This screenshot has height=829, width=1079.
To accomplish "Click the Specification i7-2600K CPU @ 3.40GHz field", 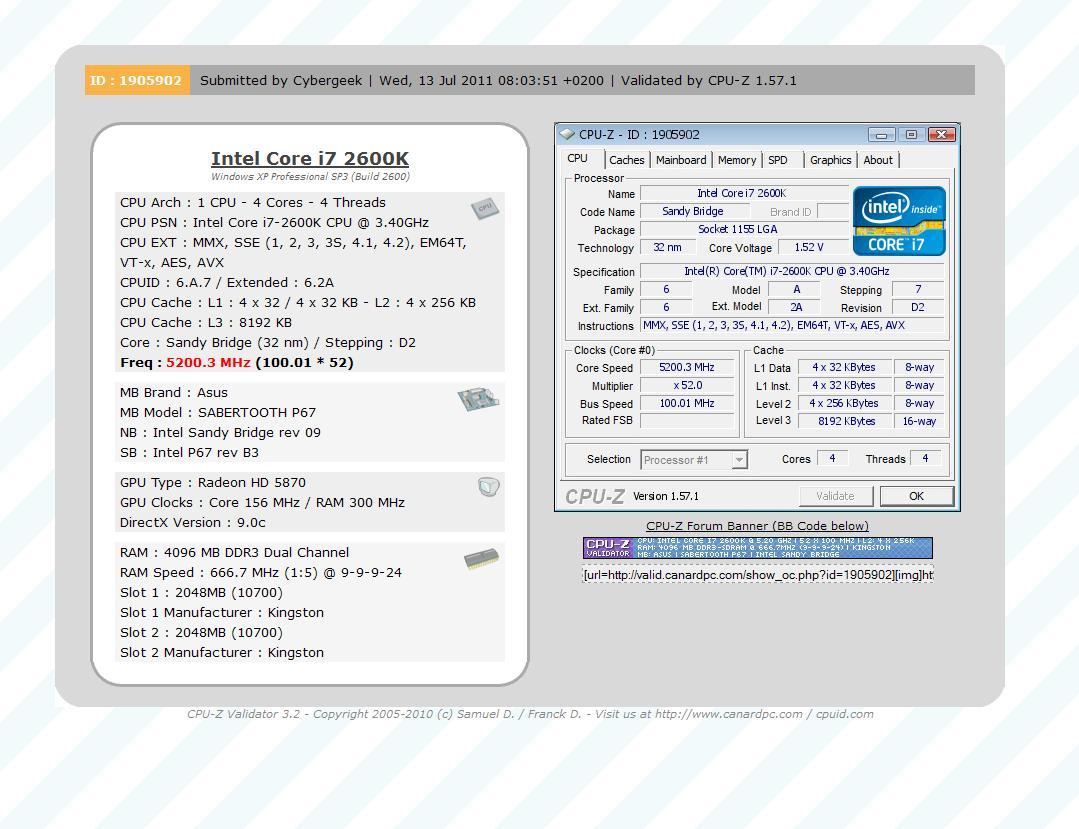I will point(793,271).
